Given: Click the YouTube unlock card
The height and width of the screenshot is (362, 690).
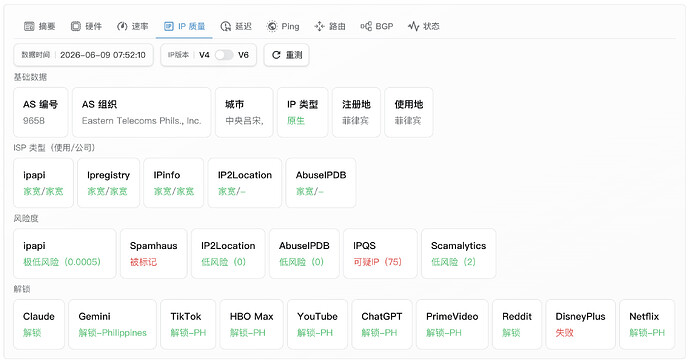Looking at the screenshot, I should click(x=317, y=324).
